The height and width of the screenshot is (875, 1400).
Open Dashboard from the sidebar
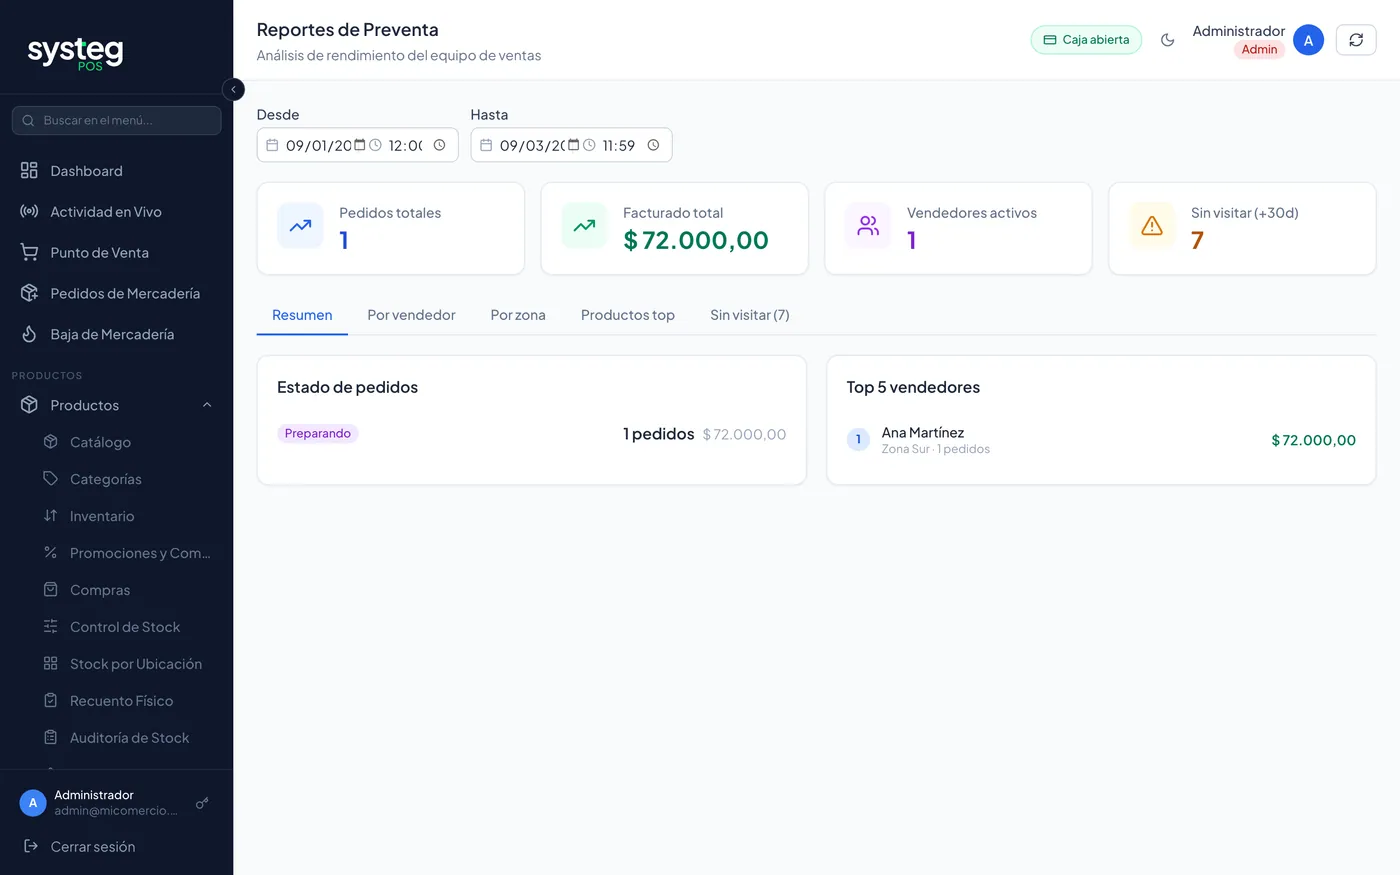(116, 171)
